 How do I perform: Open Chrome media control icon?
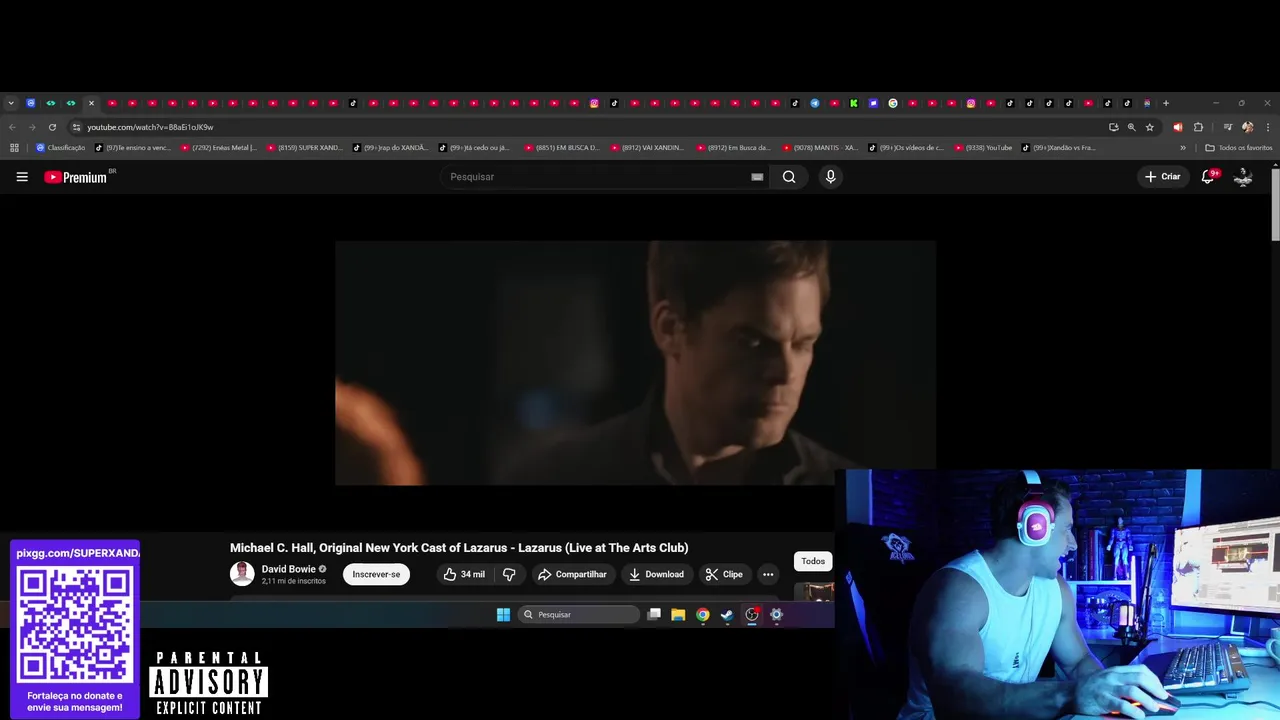(1228, 127)
